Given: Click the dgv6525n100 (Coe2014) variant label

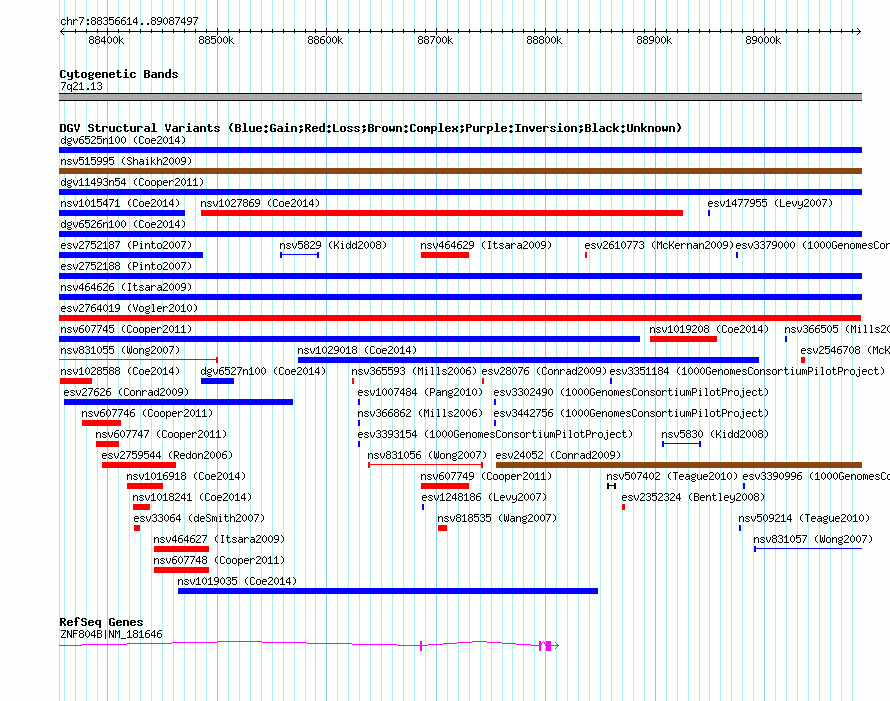Looking at the screenshot, I should tap(123, 140).
